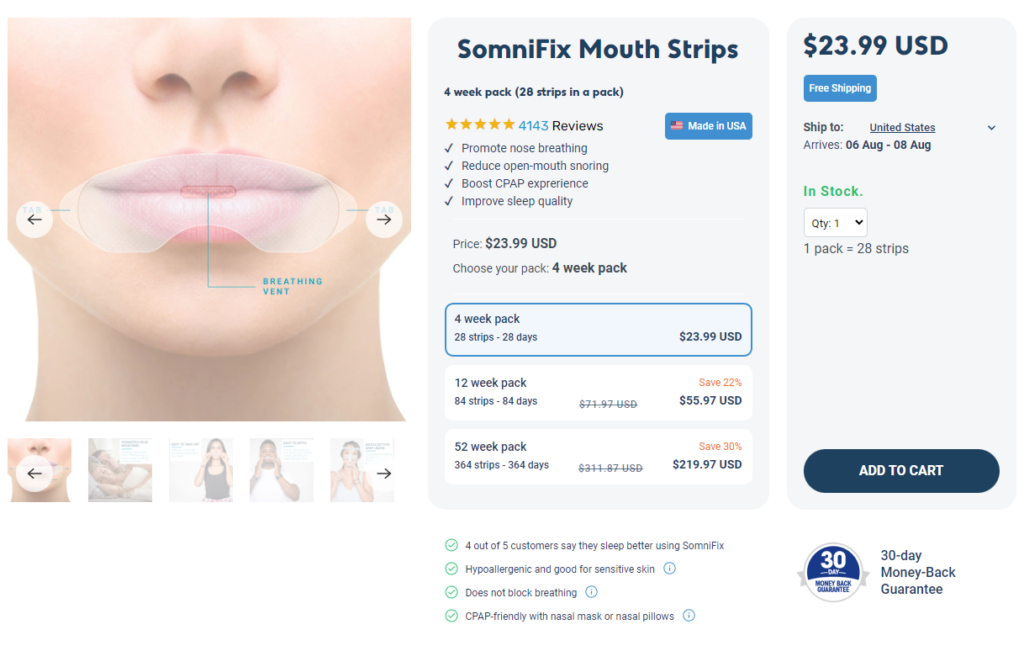Show previous product image with left arrow
The height and width of the screenshot is (651, 1024).
coord(35,219)
